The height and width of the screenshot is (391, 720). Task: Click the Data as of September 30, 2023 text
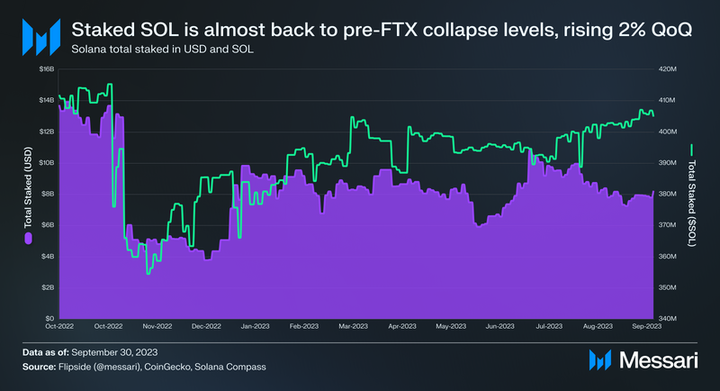click(90, 352)
